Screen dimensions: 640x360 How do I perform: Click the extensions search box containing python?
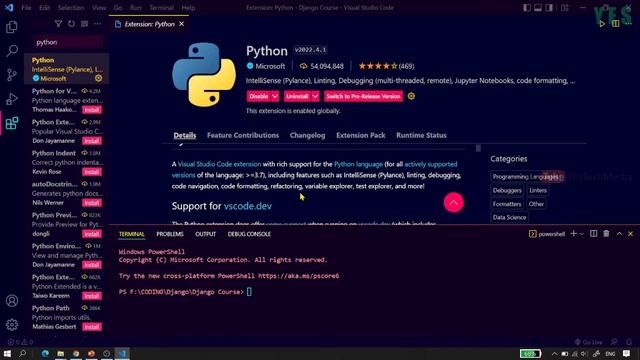coord(69,42)
